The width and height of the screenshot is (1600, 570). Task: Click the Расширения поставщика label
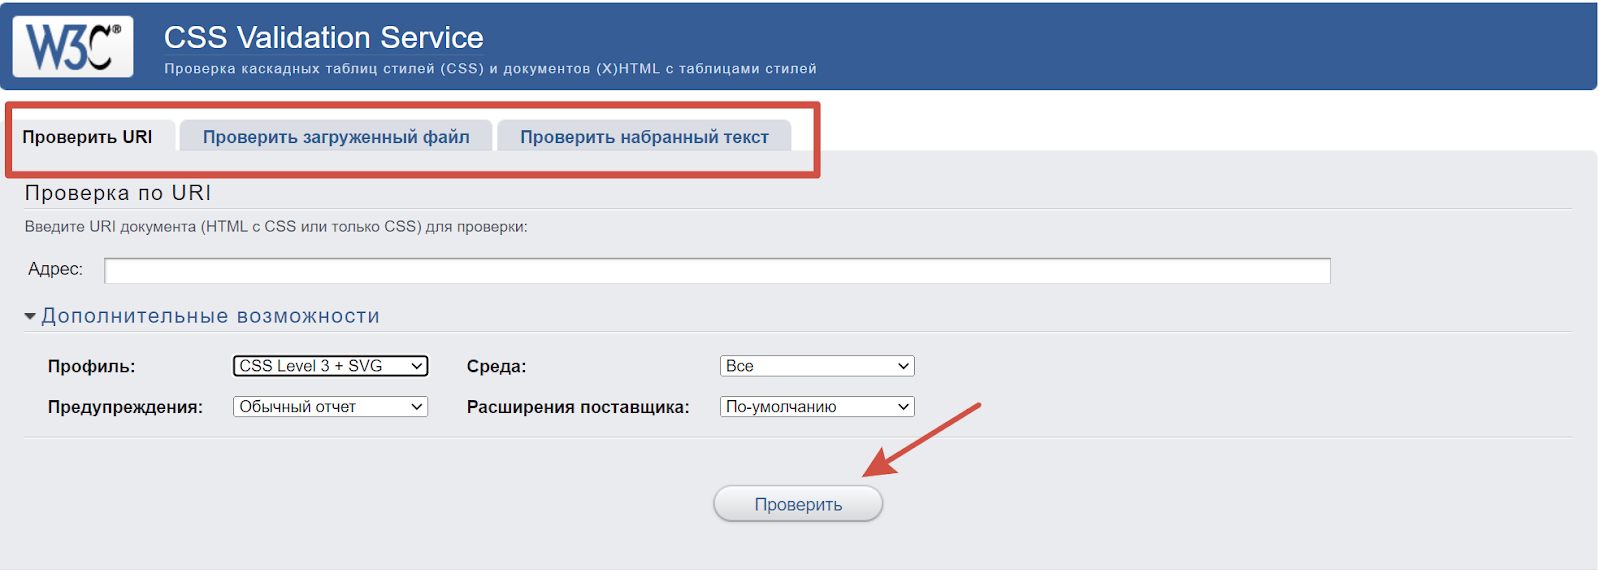tap(578, 407)
